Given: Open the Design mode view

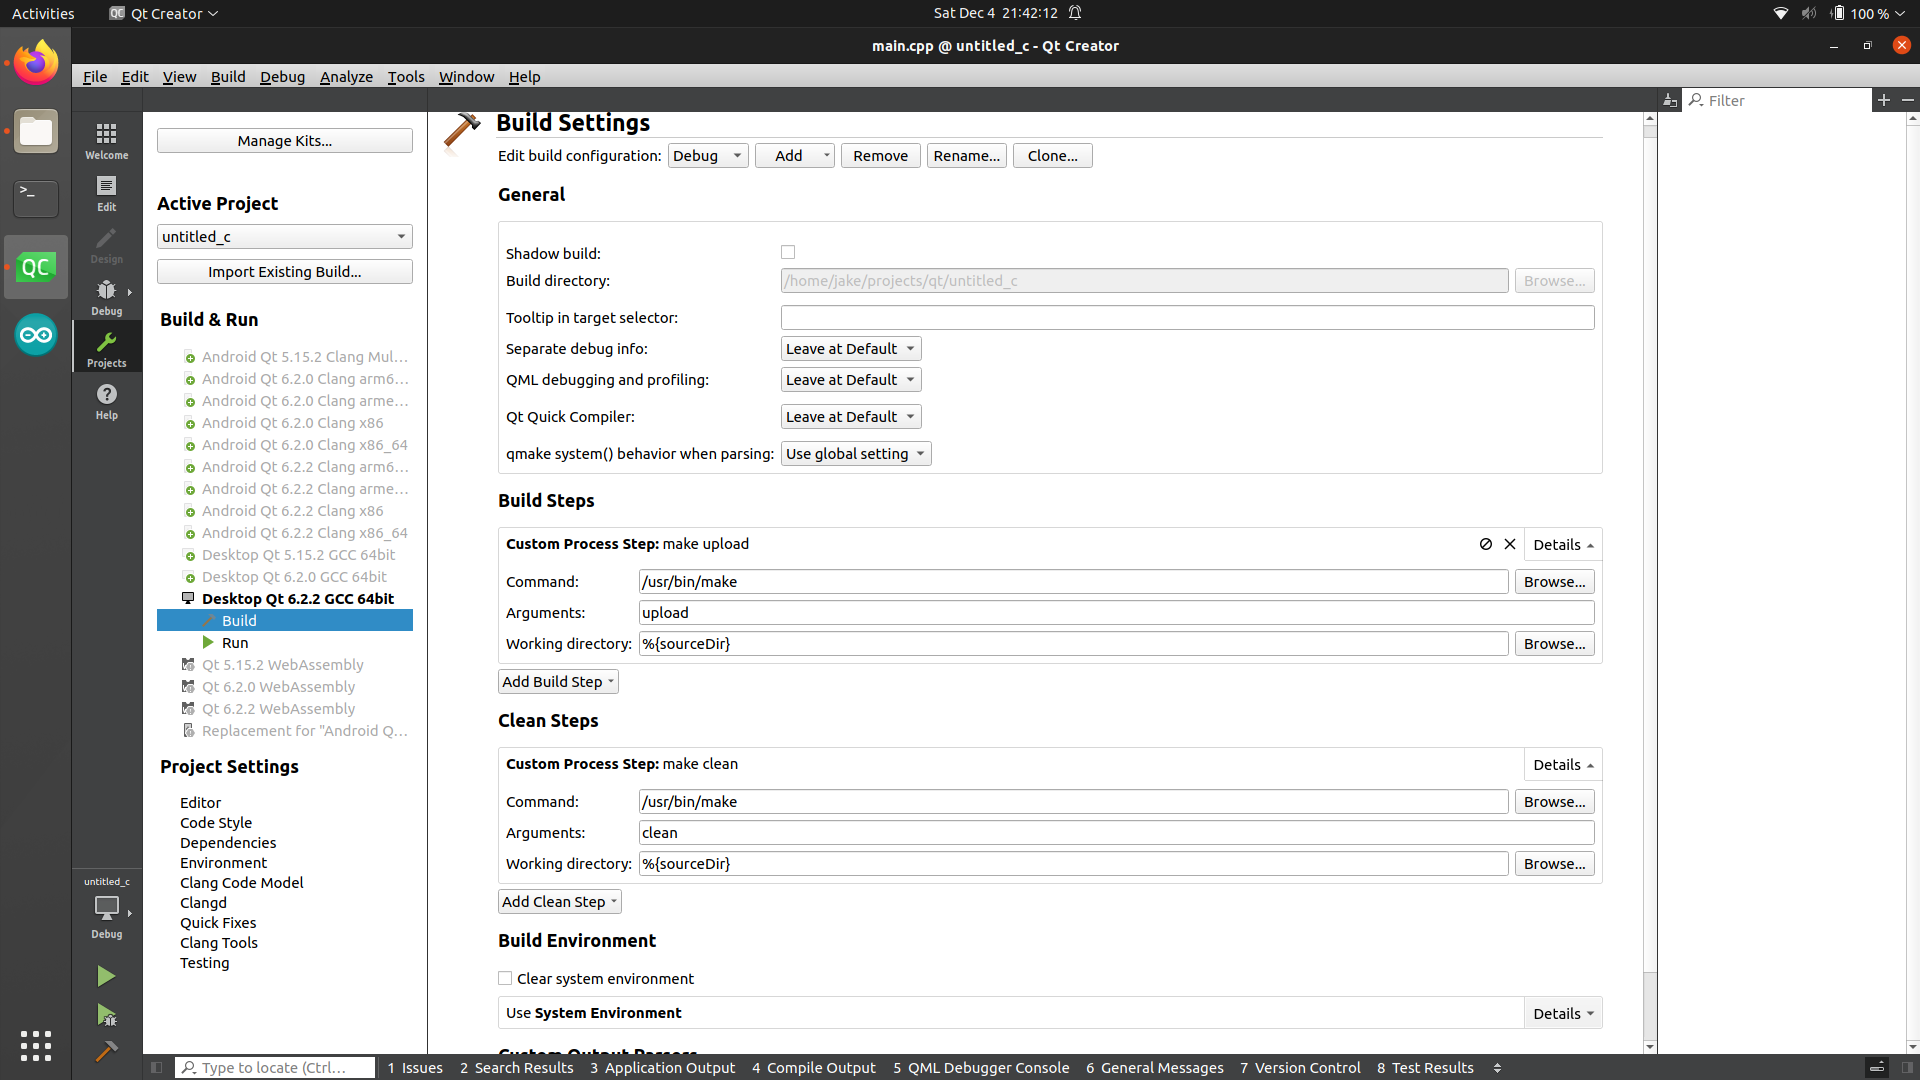Looking at the screenshot, I should tap(106, 246).
